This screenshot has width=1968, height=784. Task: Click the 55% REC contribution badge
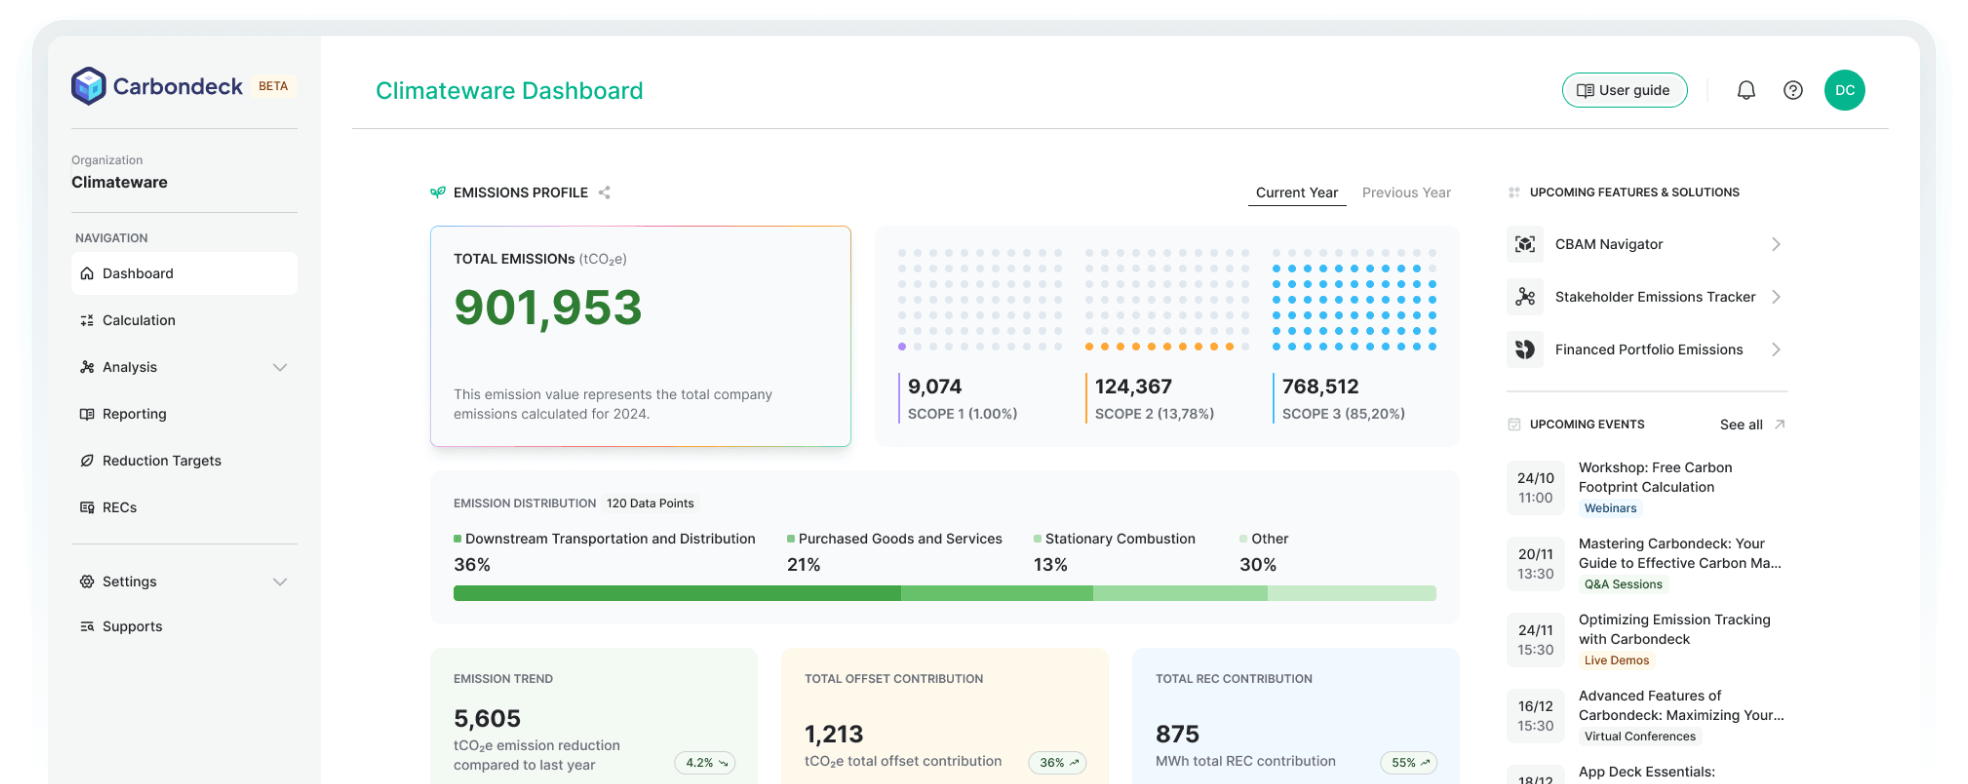(1410, 762)
